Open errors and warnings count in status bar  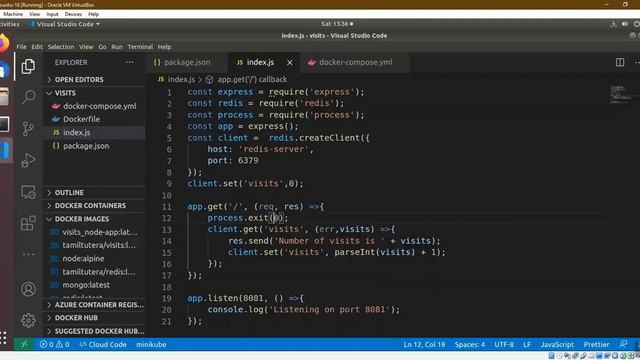click(x=54, y=344)
